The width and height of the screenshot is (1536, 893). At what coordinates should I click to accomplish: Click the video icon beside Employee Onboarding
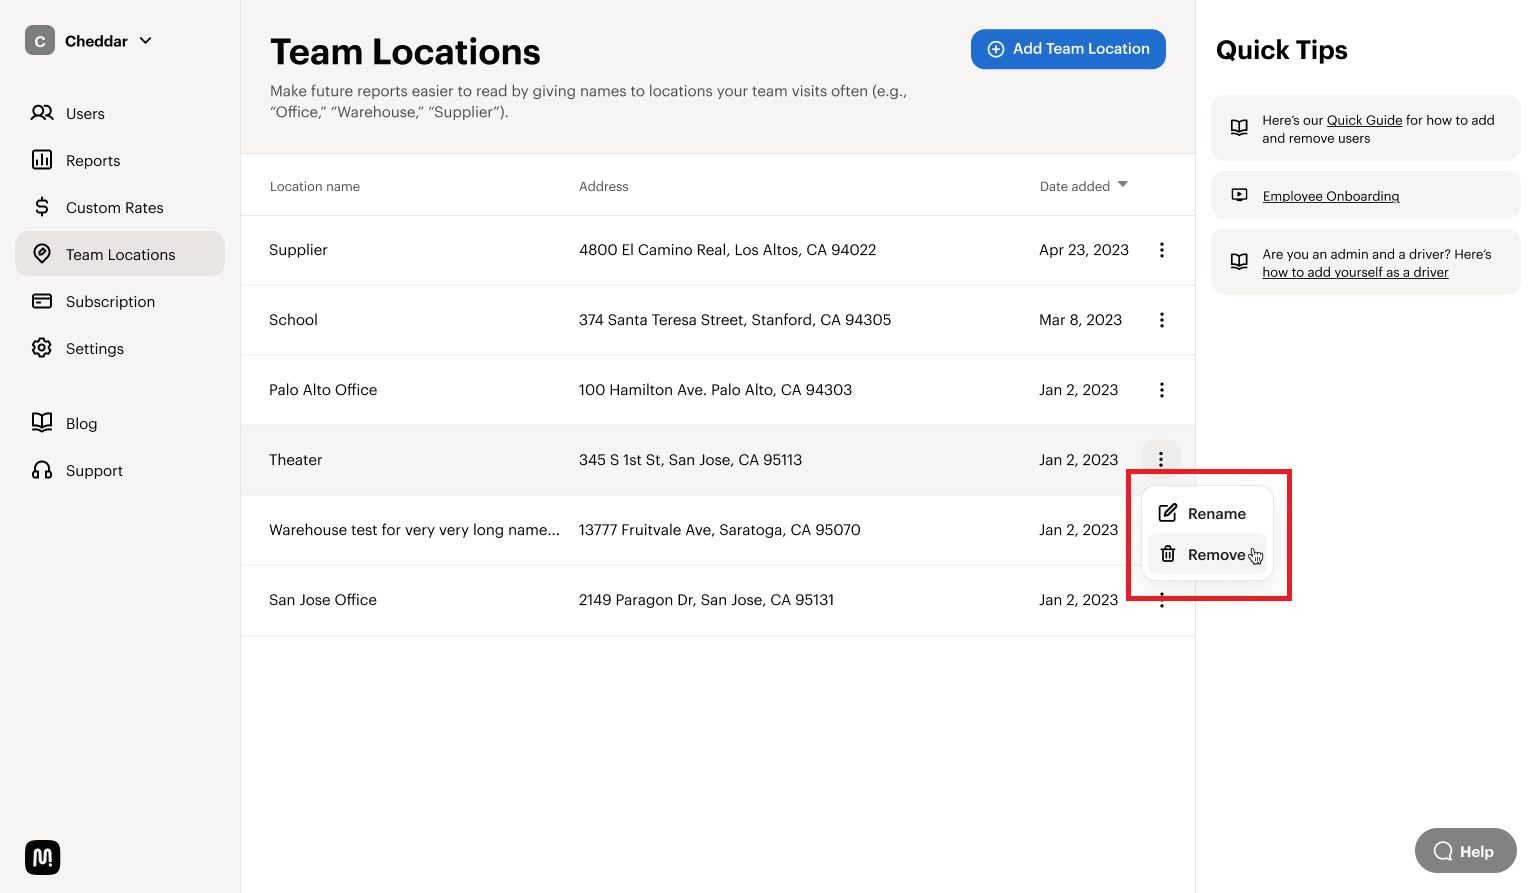pos(1239,195)
